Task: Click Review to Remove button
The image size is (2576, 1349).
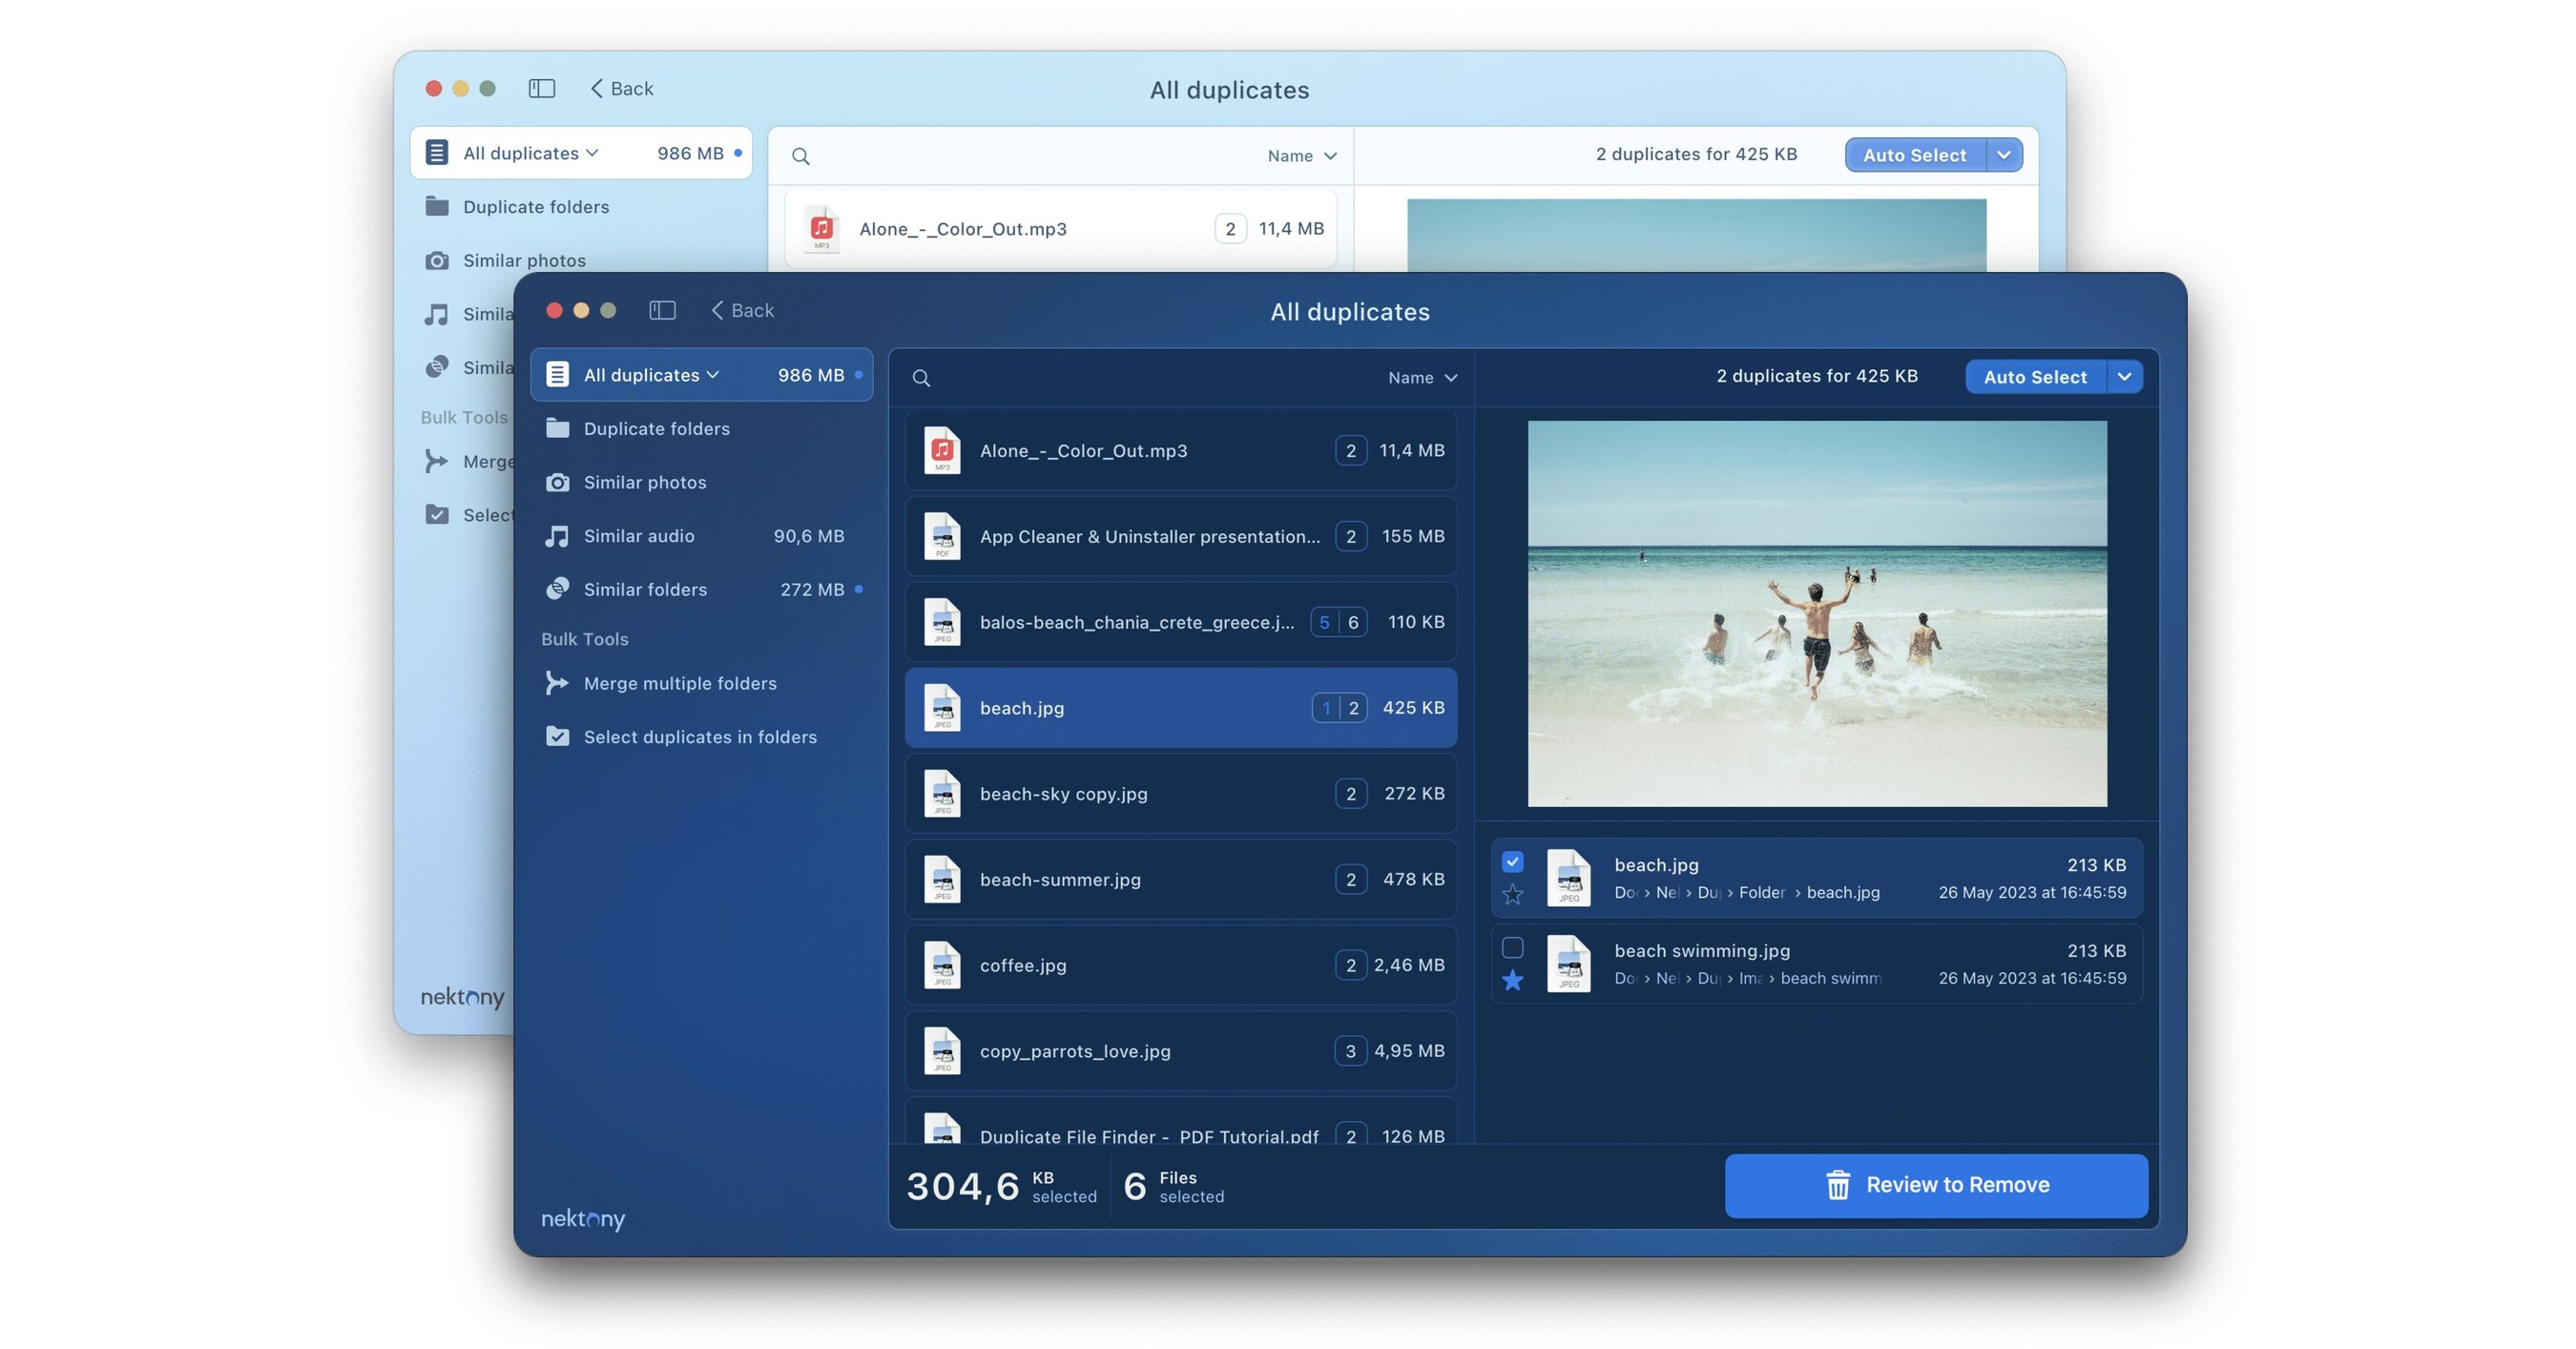Action: tap(1936, 1186)
